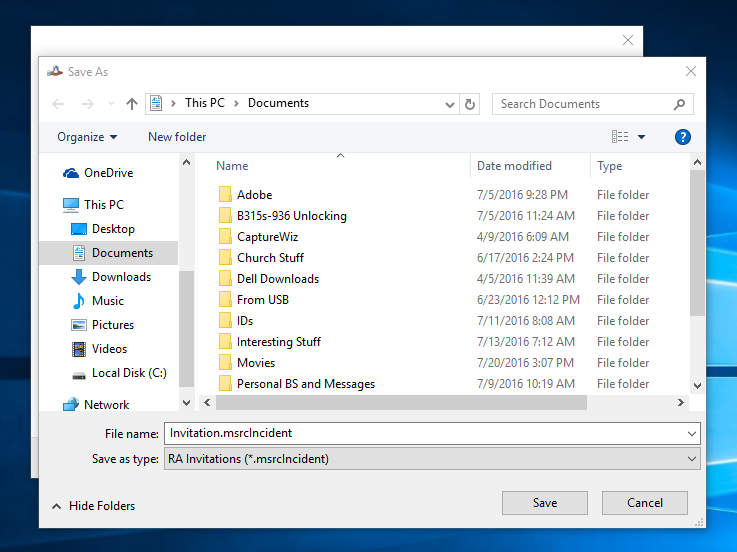Screen dimensions: 737x552
Task: Expand the address bar history dropdown
Action: 450,104
